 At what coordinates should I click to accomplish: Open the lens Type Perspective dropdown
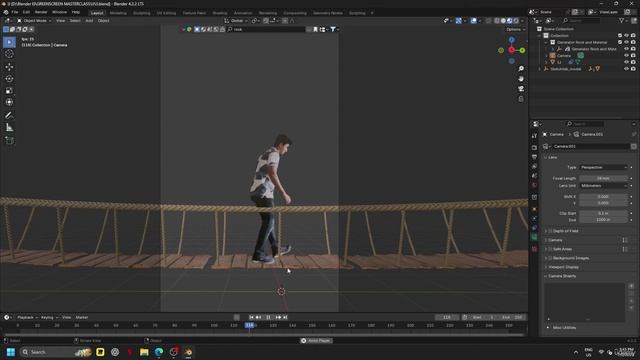click(x=604, y=167)
